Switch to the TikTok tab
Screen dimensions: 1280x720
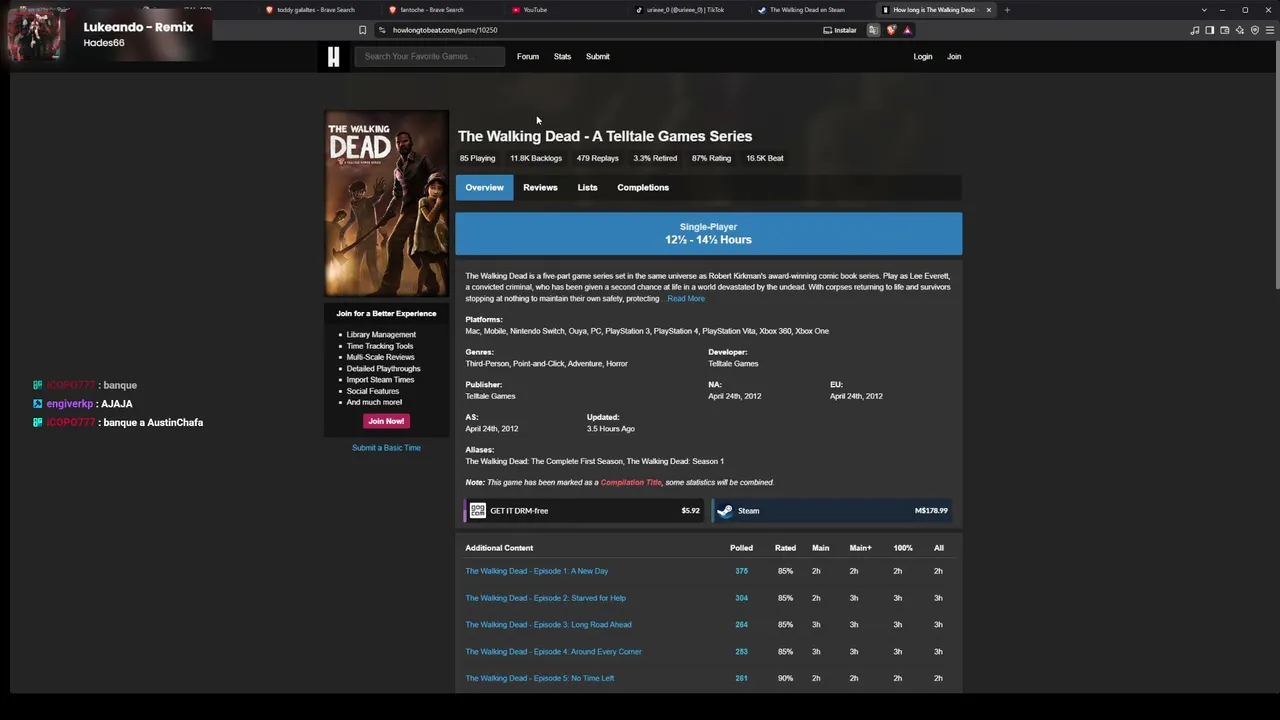[685, 10]
